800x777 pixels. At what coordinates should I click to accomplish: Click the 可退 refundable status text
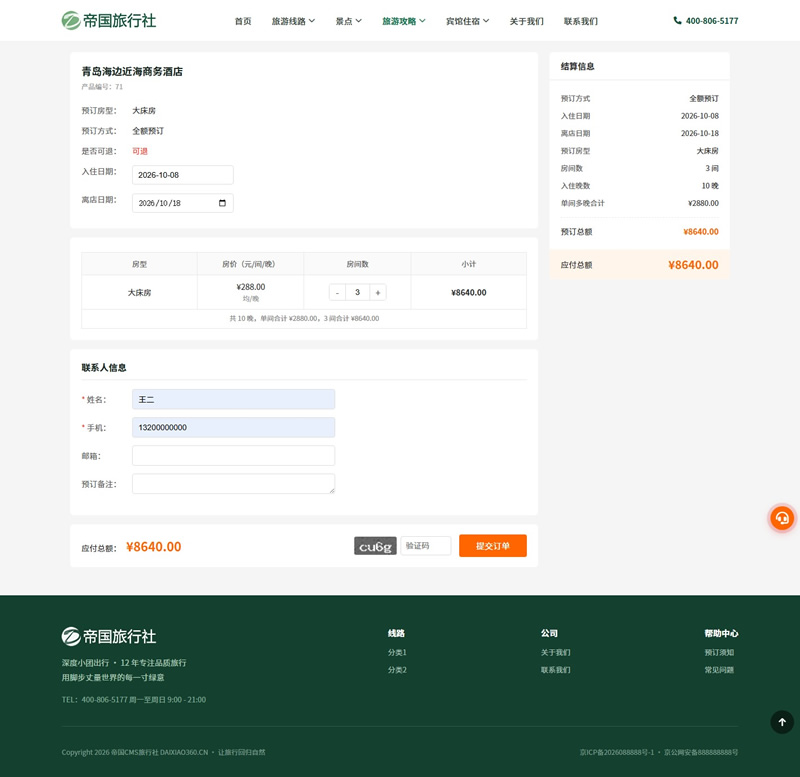140,152
